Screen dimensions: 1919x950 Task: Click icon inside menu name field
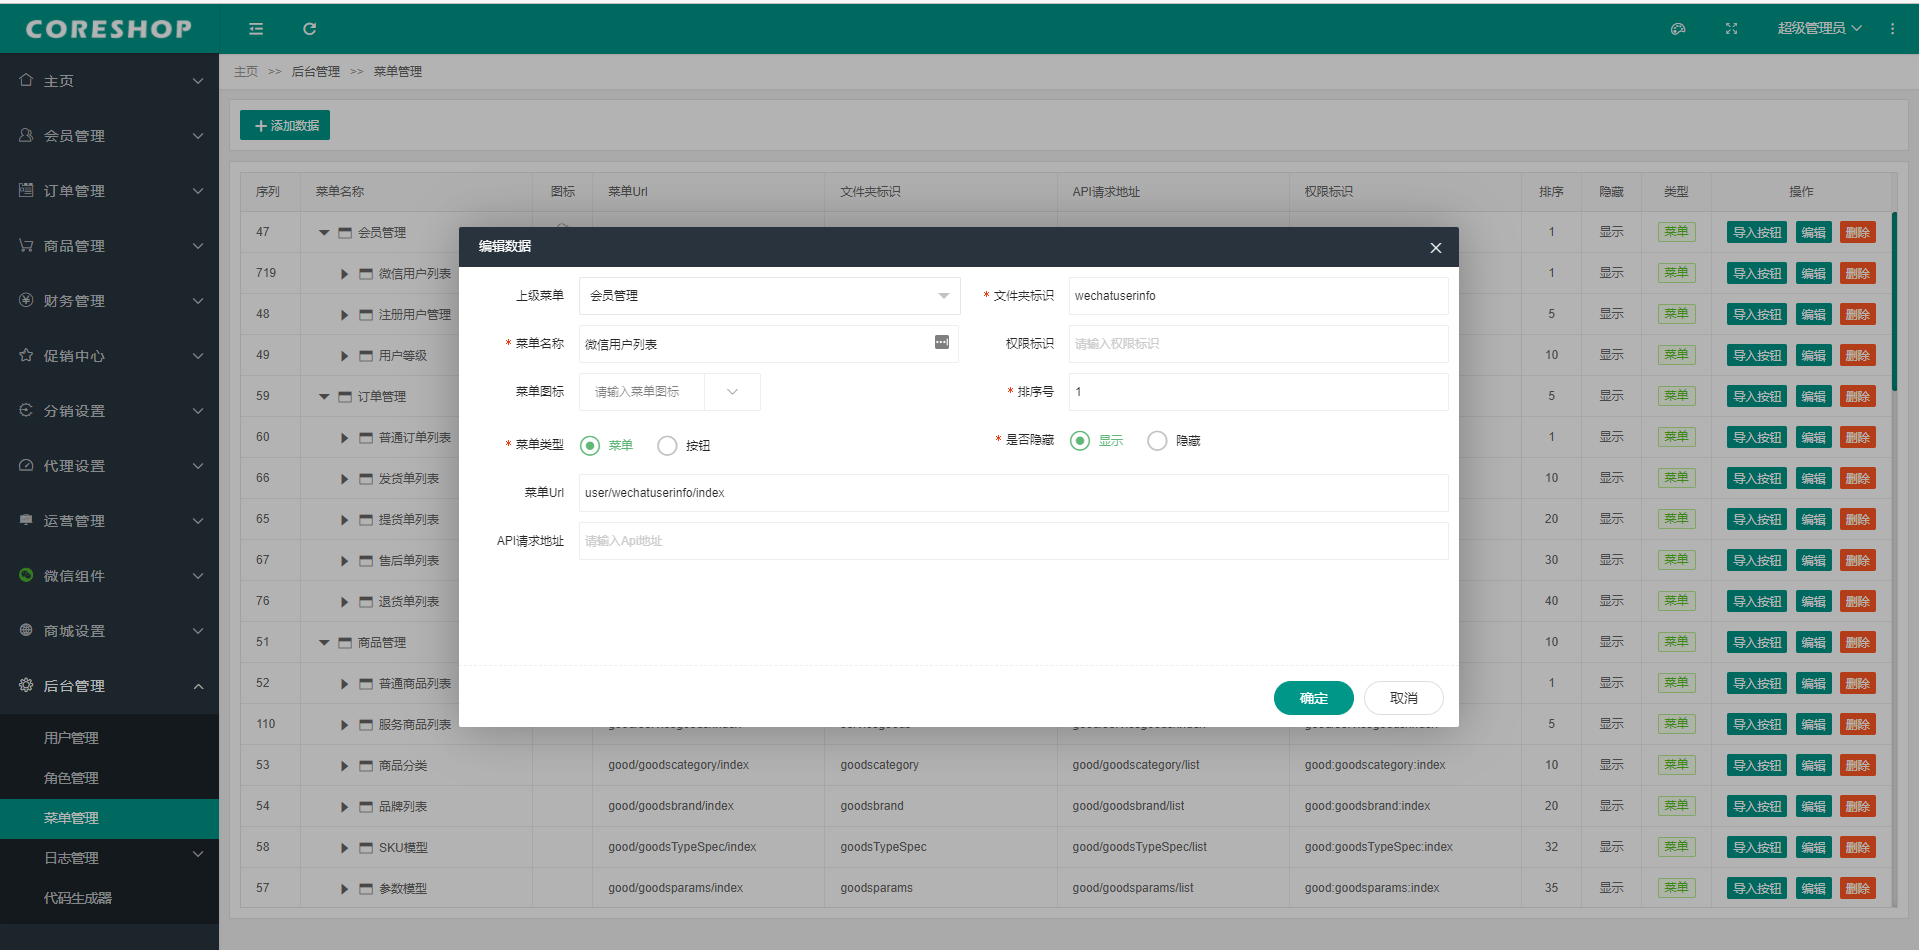point(941,343)
